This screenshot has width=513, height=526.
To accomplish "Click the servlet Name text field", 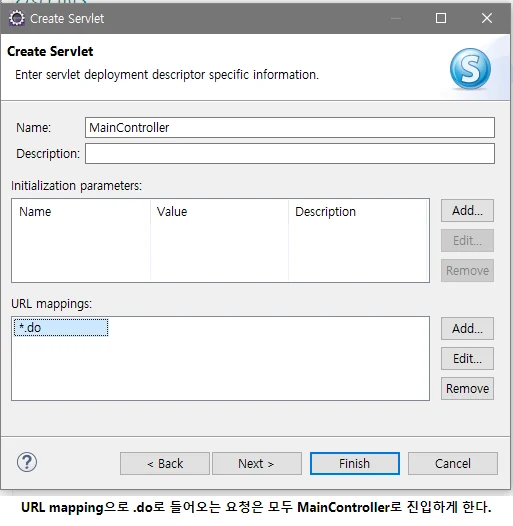I will point(290,127).
